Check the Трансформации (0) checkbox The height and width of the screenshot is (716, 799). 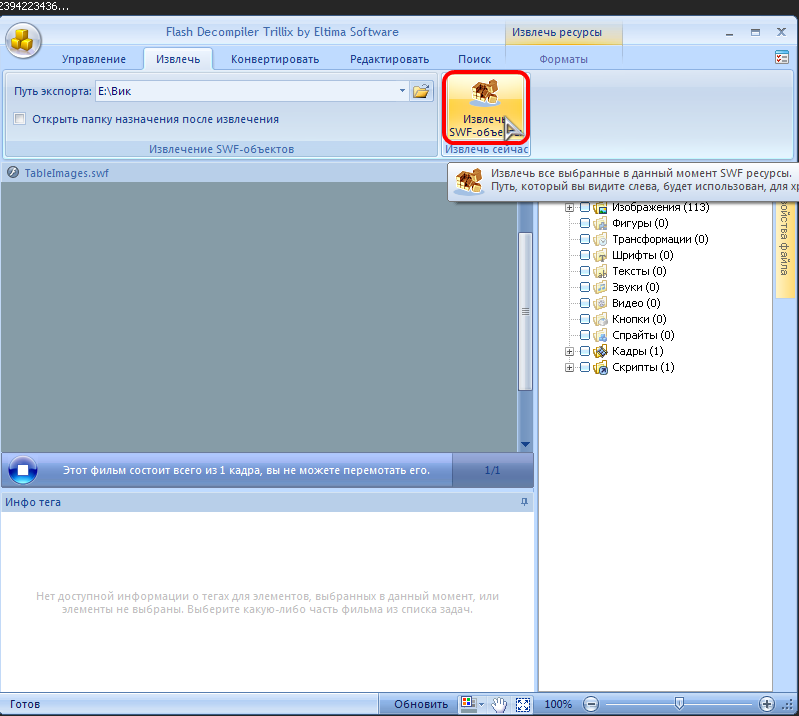point(585,239)
